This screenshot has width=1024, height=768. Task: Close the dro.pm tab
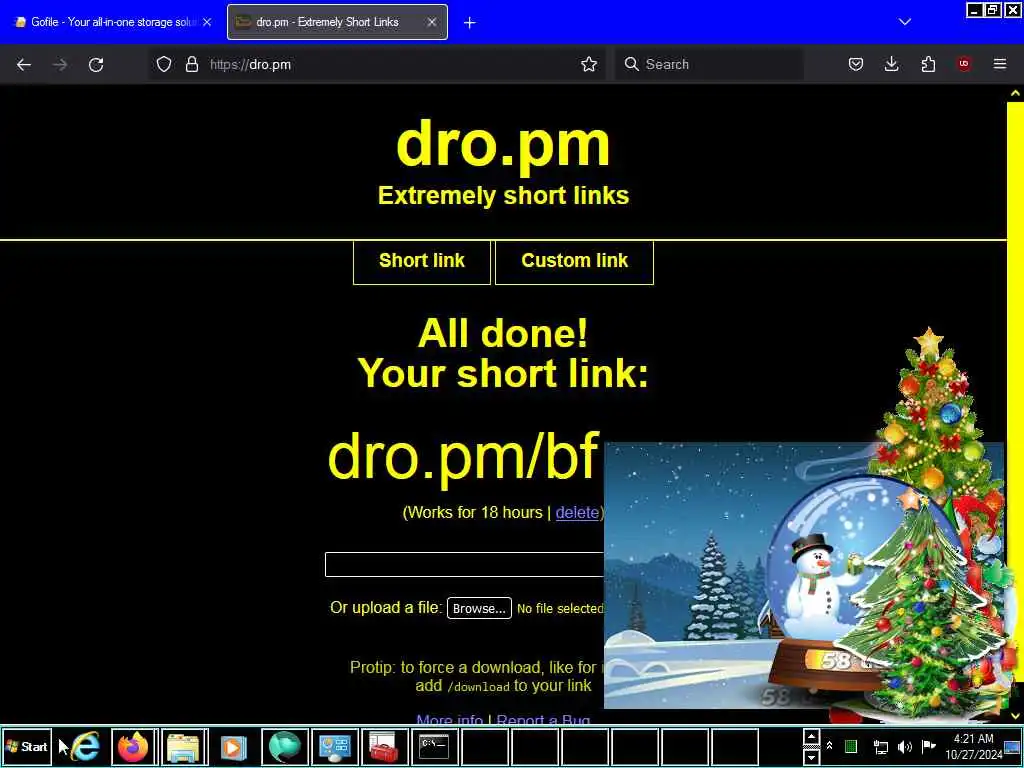pos(432,22)
